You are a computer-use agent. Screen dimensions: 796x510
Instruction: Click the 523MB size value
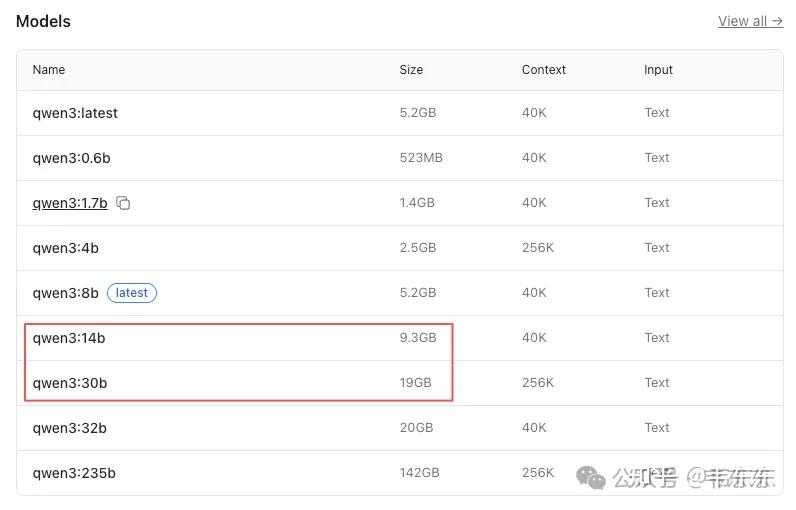421,158
